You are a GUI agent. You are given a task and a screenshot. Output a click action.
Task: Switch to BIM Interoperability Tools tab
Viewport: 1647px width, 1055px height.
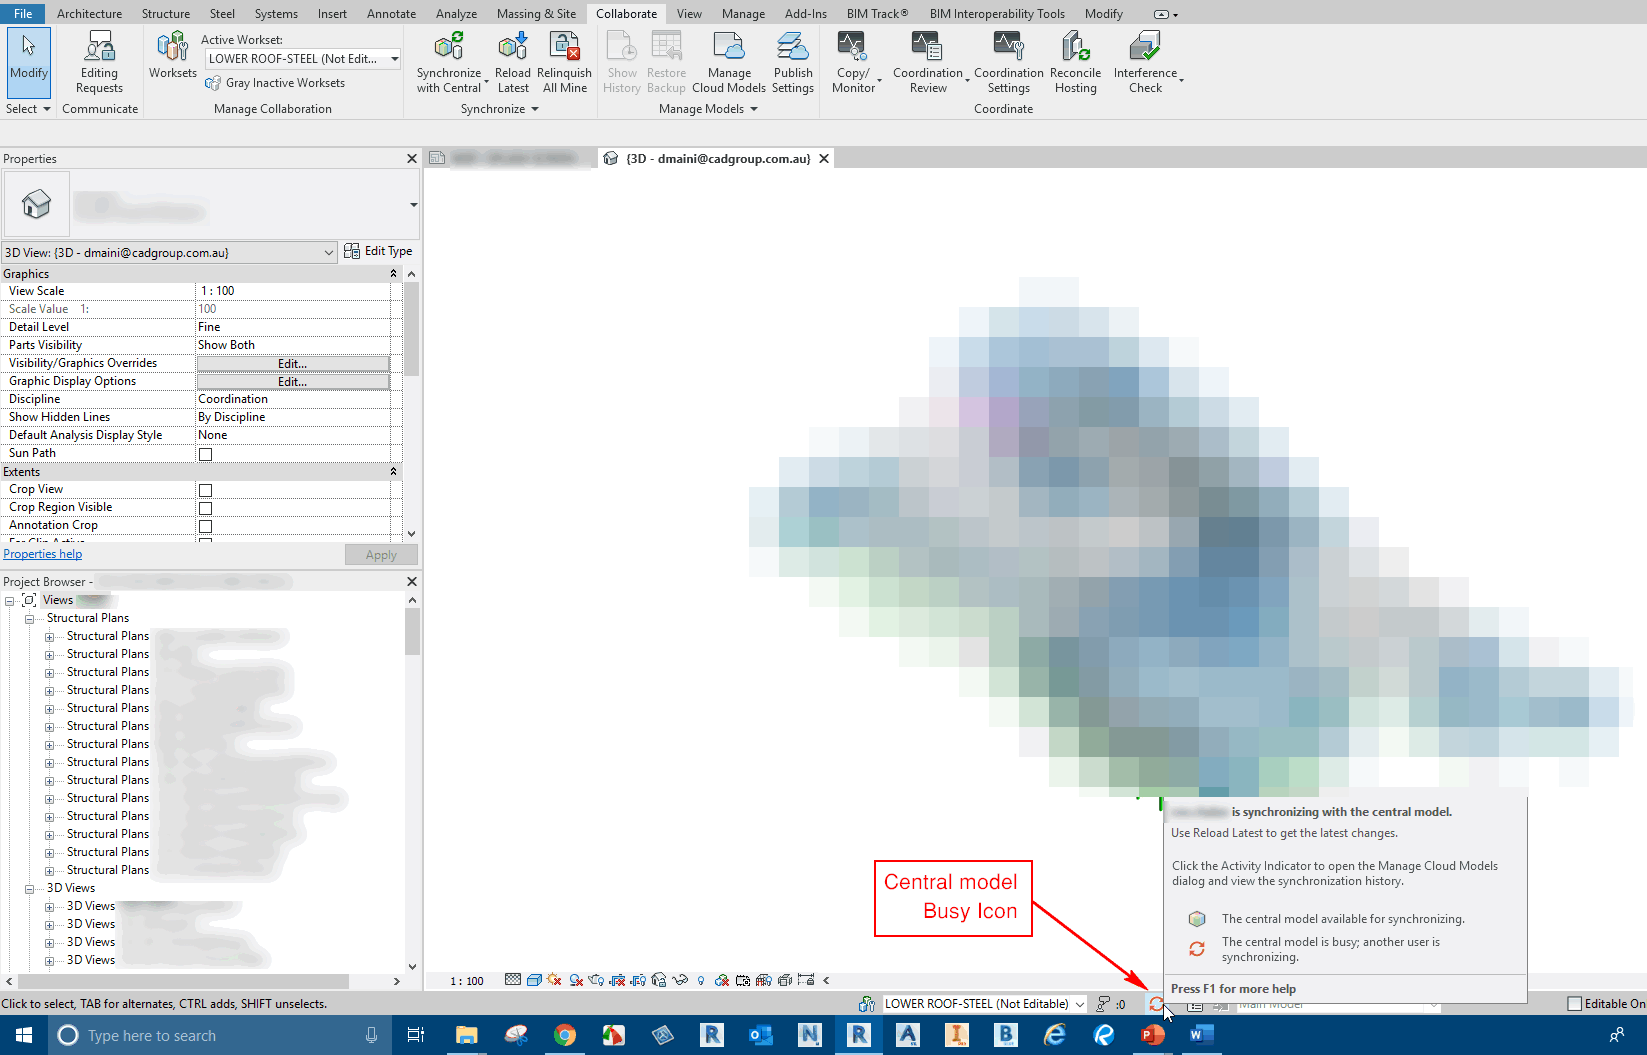point(997,13)
